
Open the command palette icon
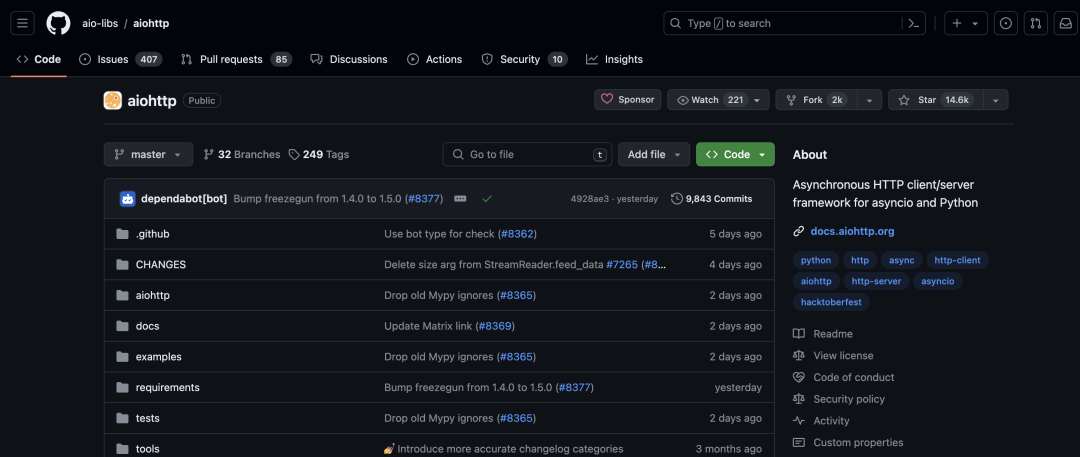point(913,23)
